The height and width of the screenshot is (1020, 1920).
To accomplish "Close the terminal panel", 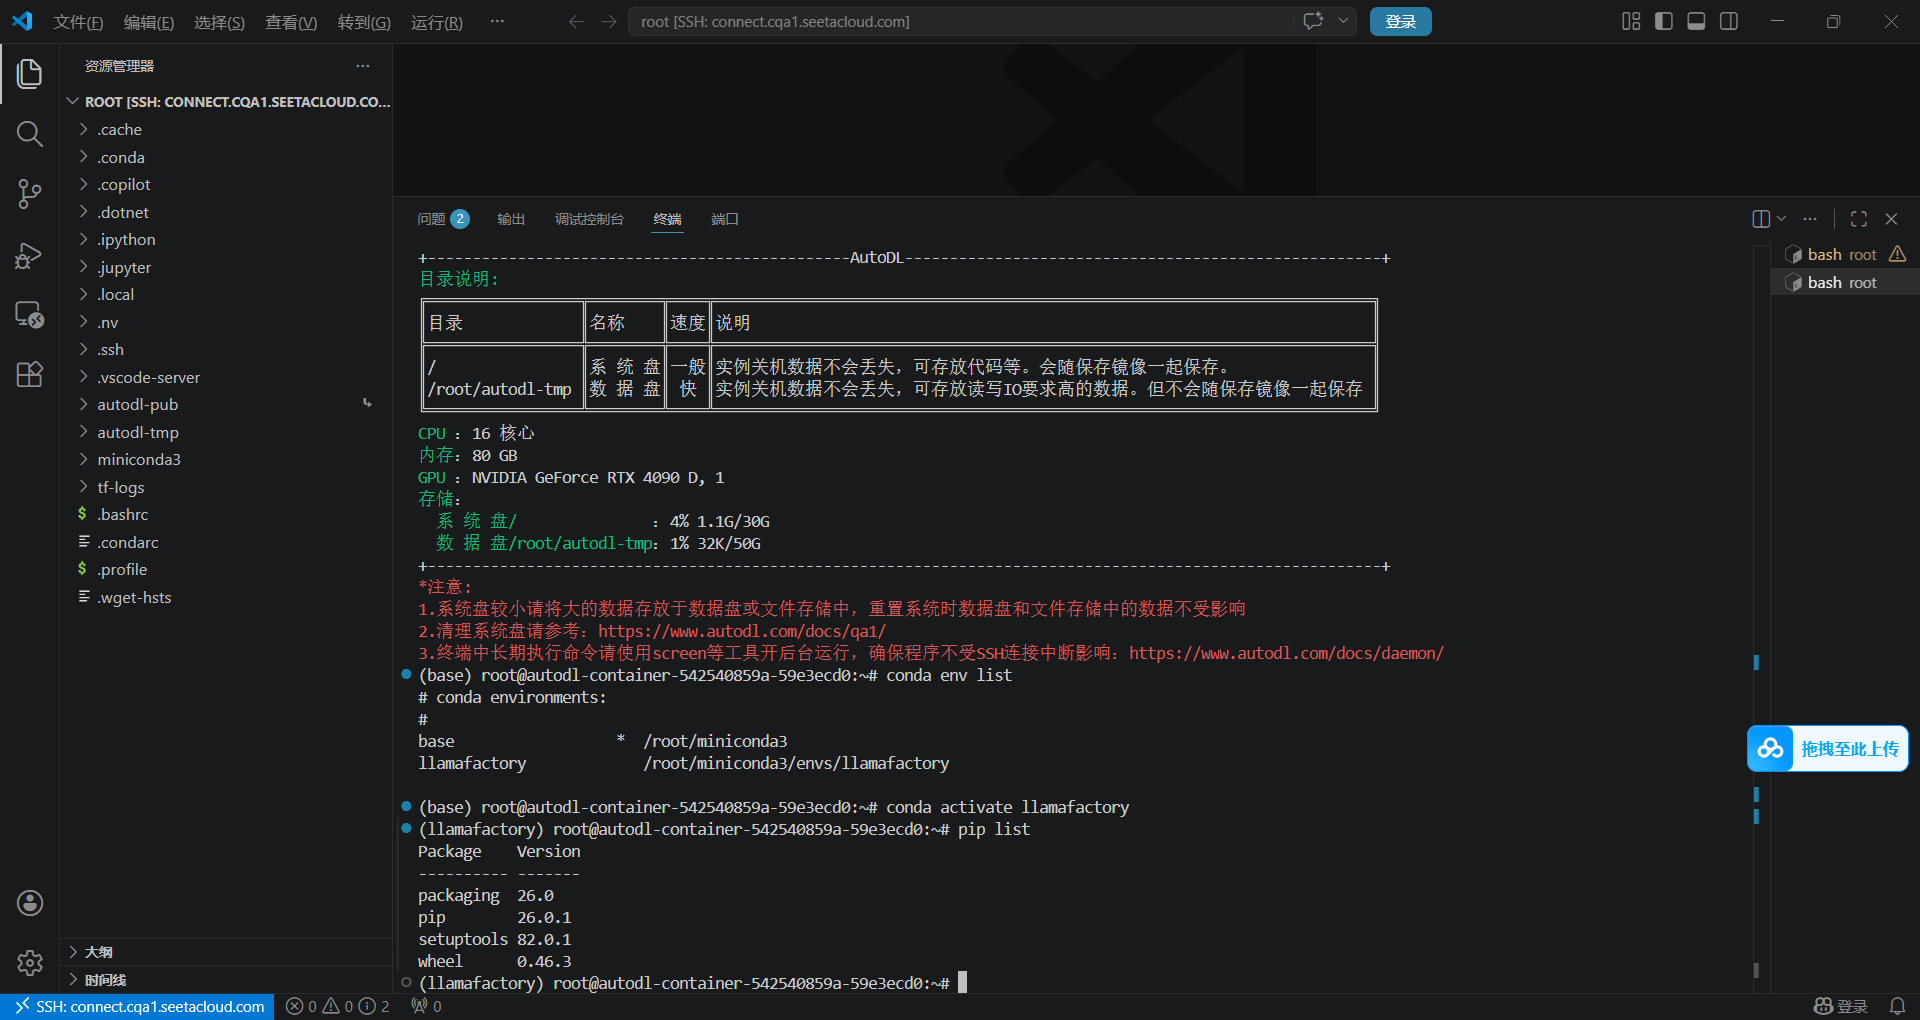I will click(x=1891, y=219).
